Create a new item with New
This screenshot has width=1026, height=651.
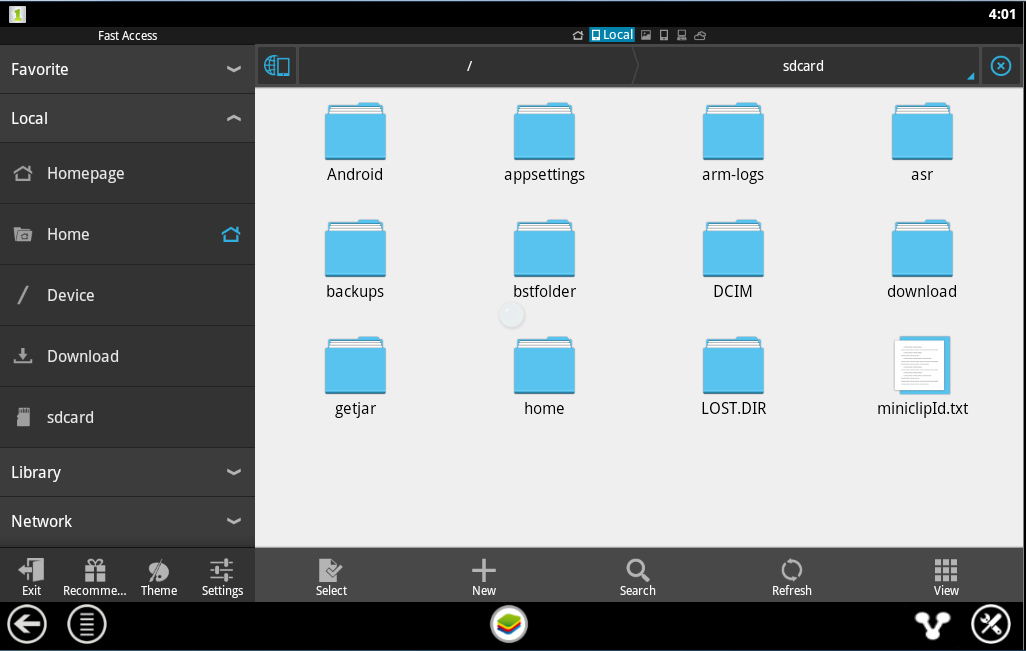point(484,577)
